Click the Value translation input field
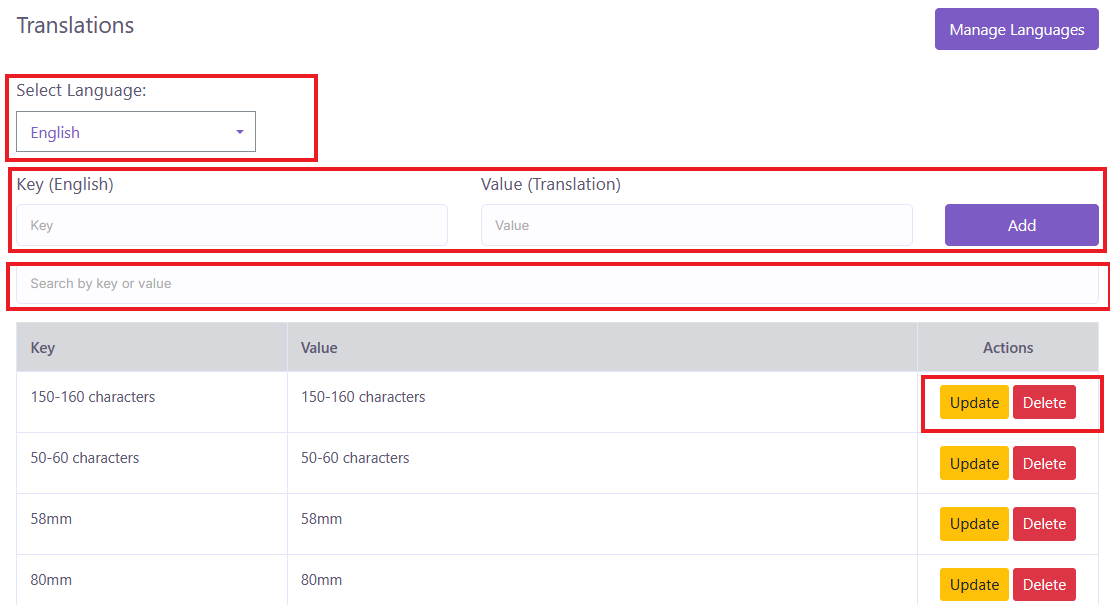 pyautogui.click(x=696, y=225)
